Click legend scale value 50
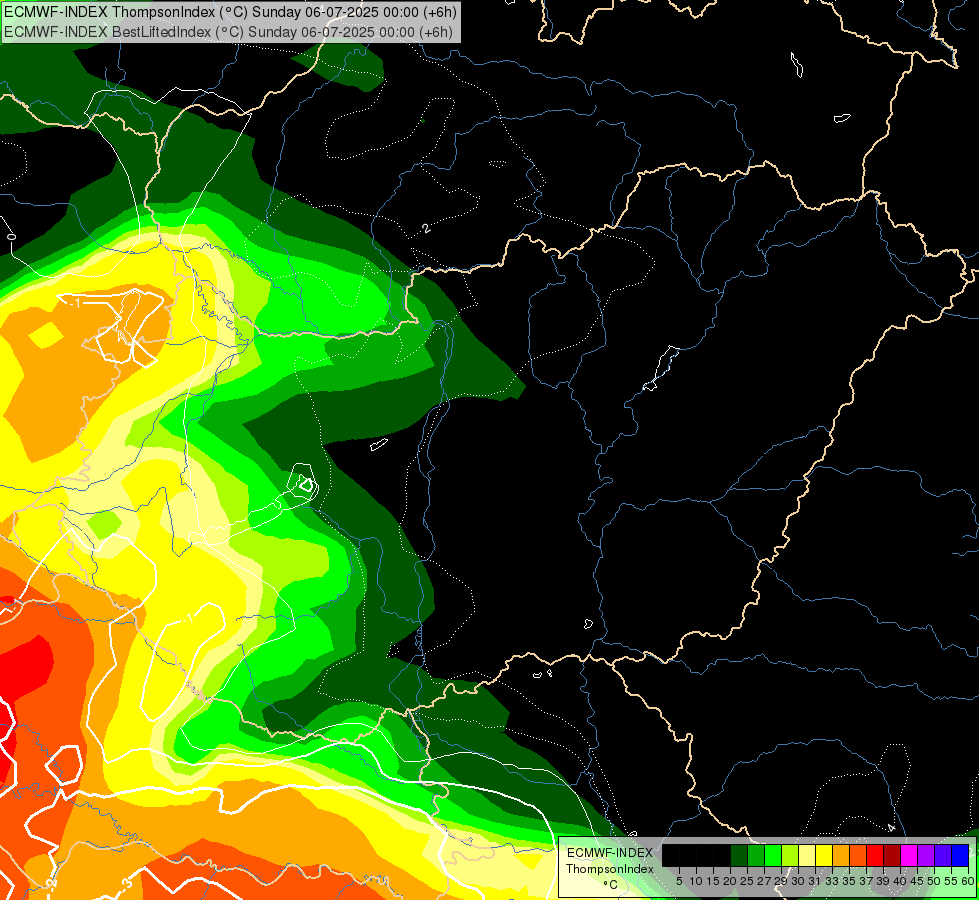This screenshot has height=900, width=979. pos(934,881)
